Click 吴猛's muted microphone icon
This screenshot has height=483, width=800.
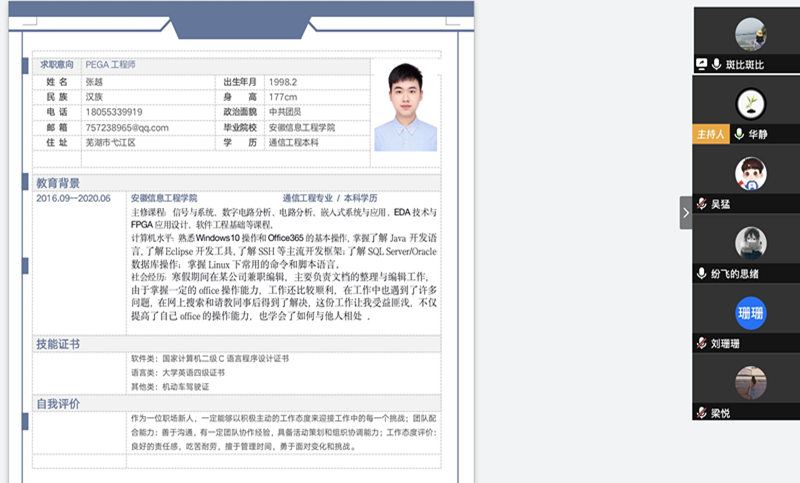pos(702,203)
